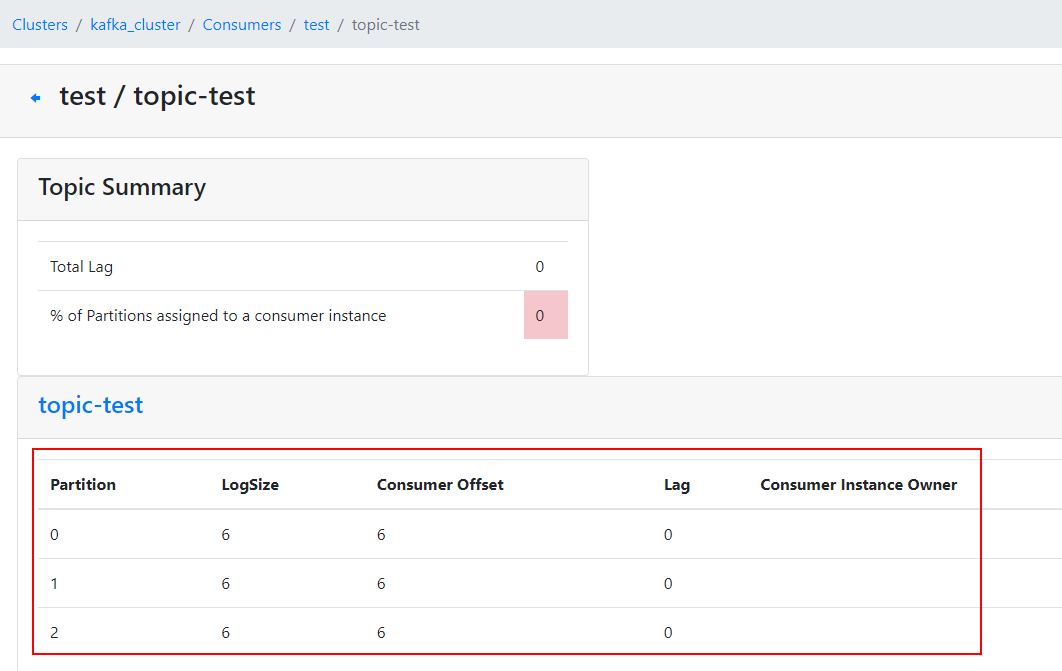Click the LogSize value for partition 1
This screenshot has width=1062, height=671.
(x=226, y=584)
